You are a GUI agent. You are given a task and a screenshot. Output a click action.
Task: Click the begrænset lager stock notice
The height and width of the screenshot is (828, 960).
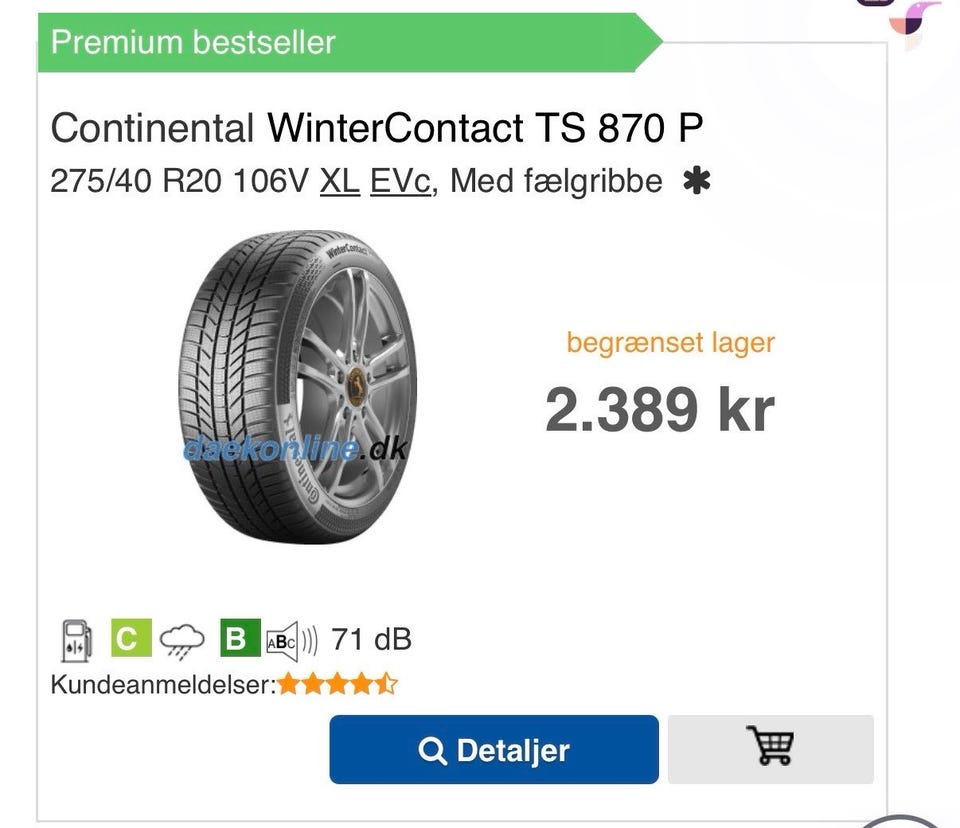[x=670, y=343]
